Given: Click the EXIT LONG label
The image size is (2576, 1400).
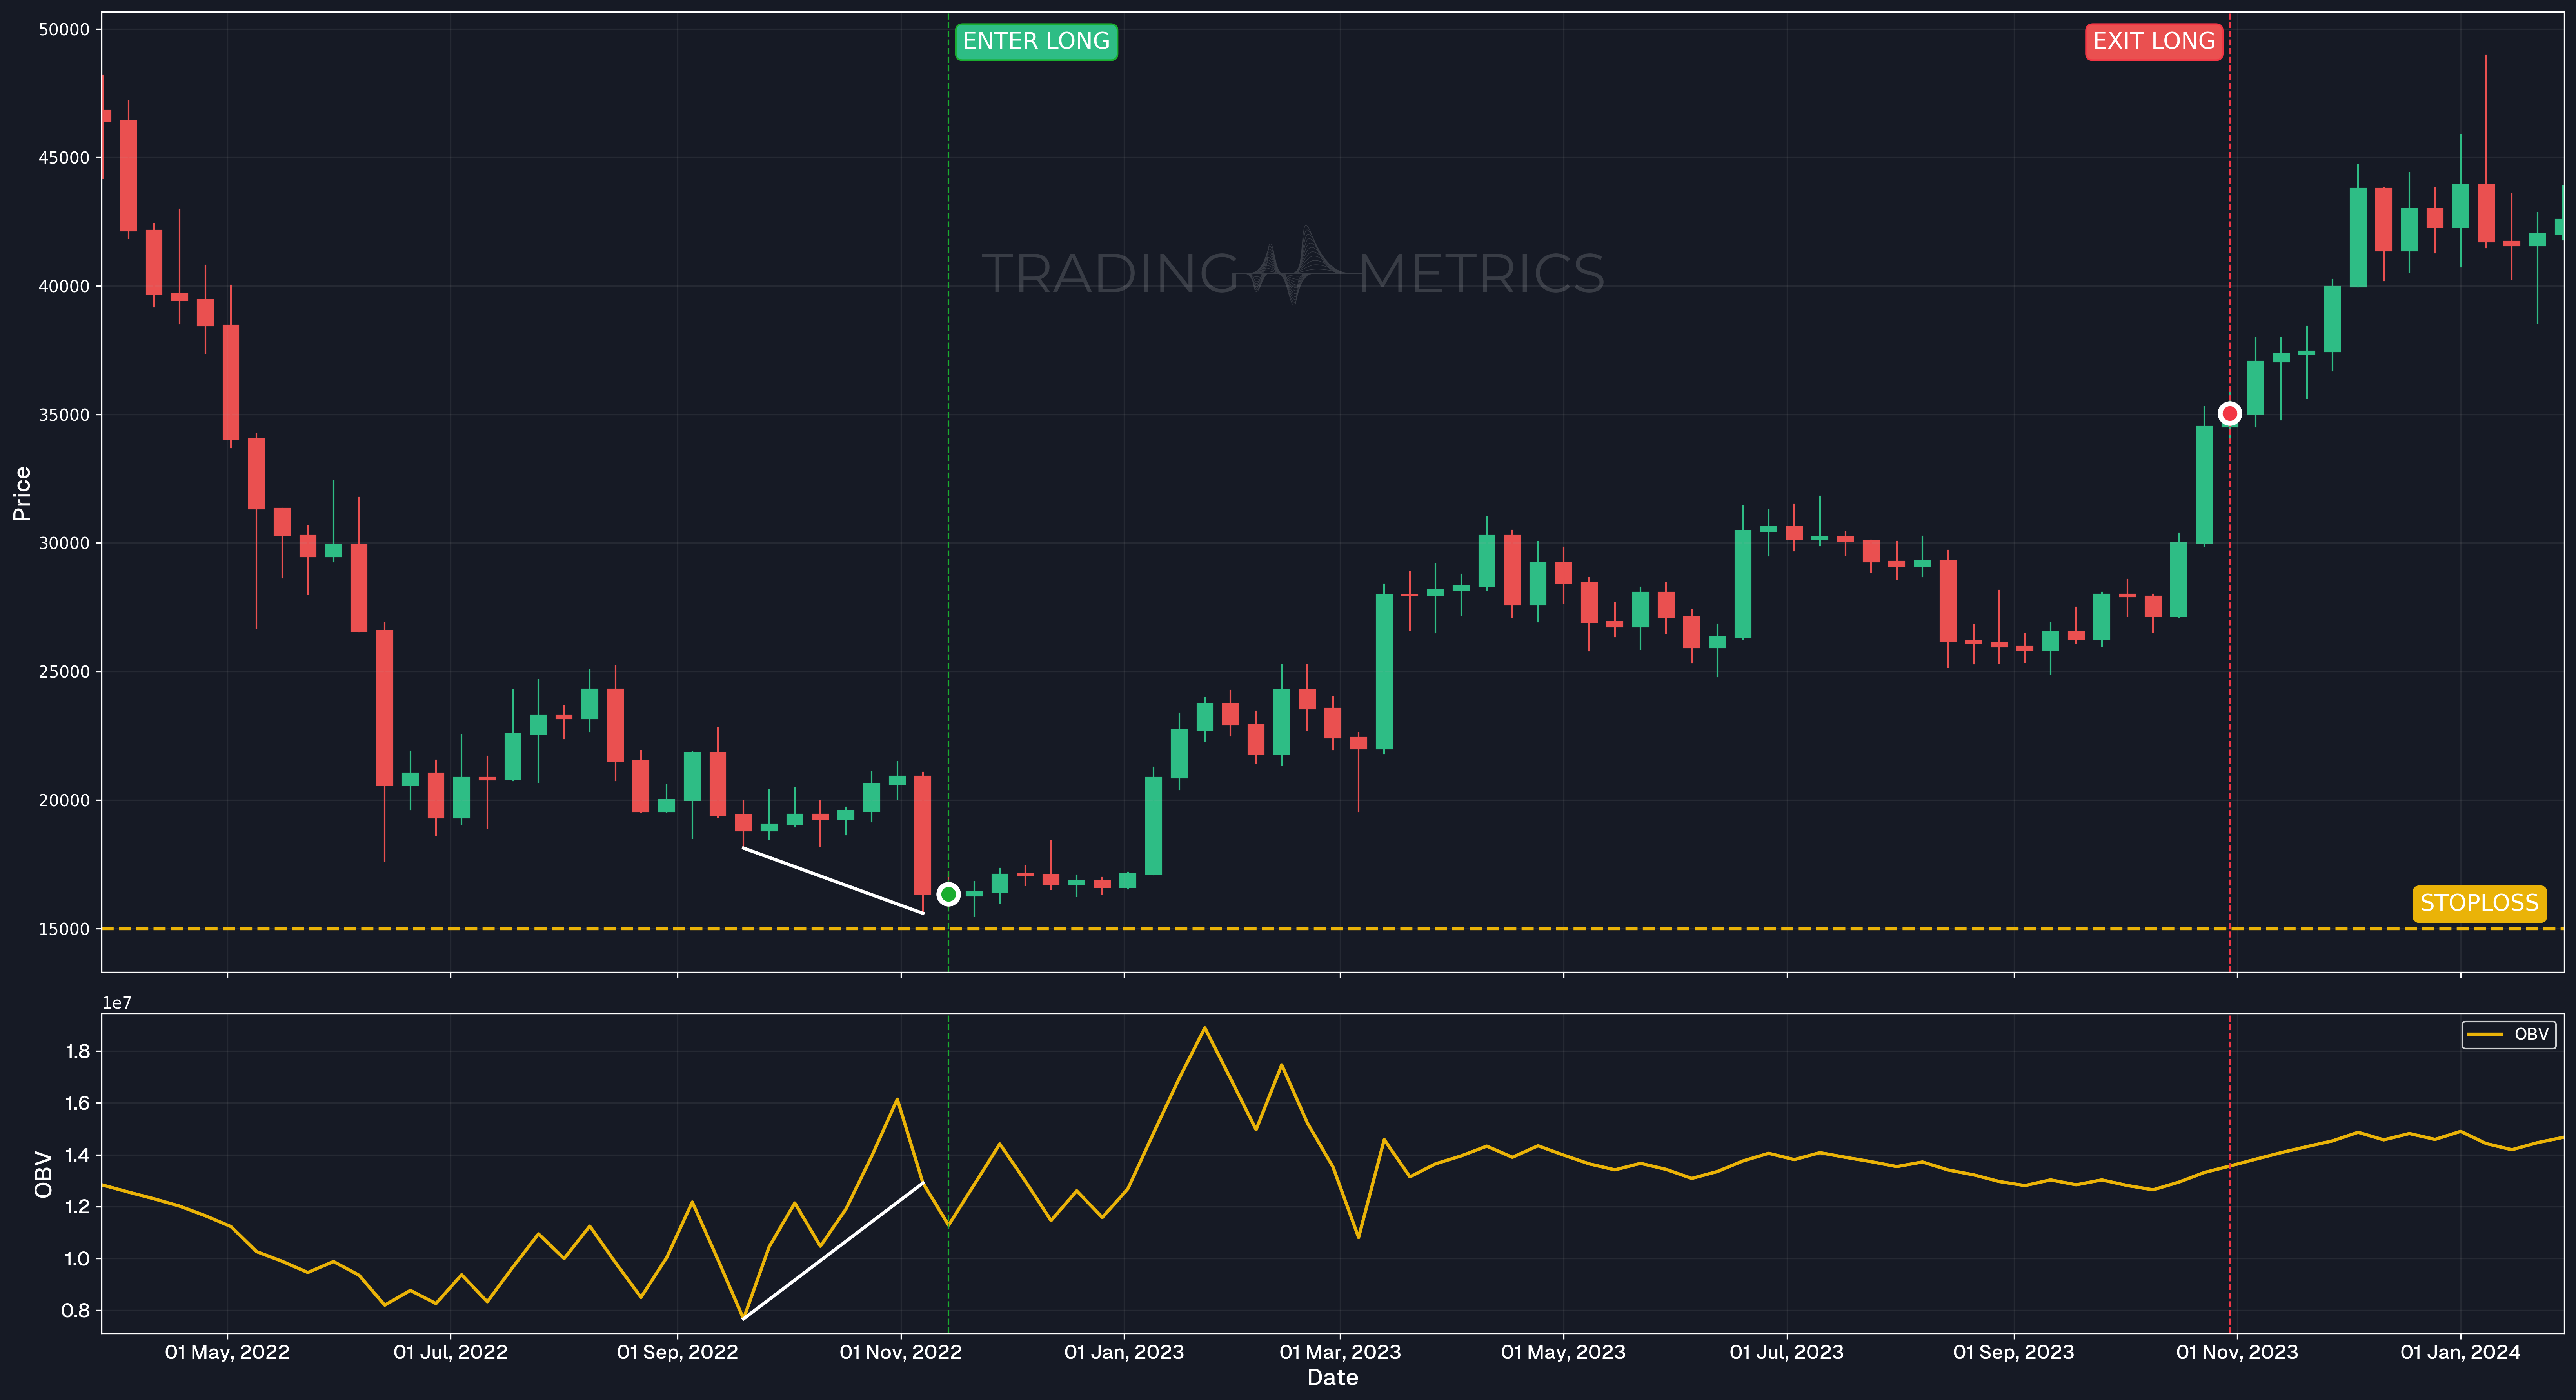Looking at the screenshot, I should 2154,41.
